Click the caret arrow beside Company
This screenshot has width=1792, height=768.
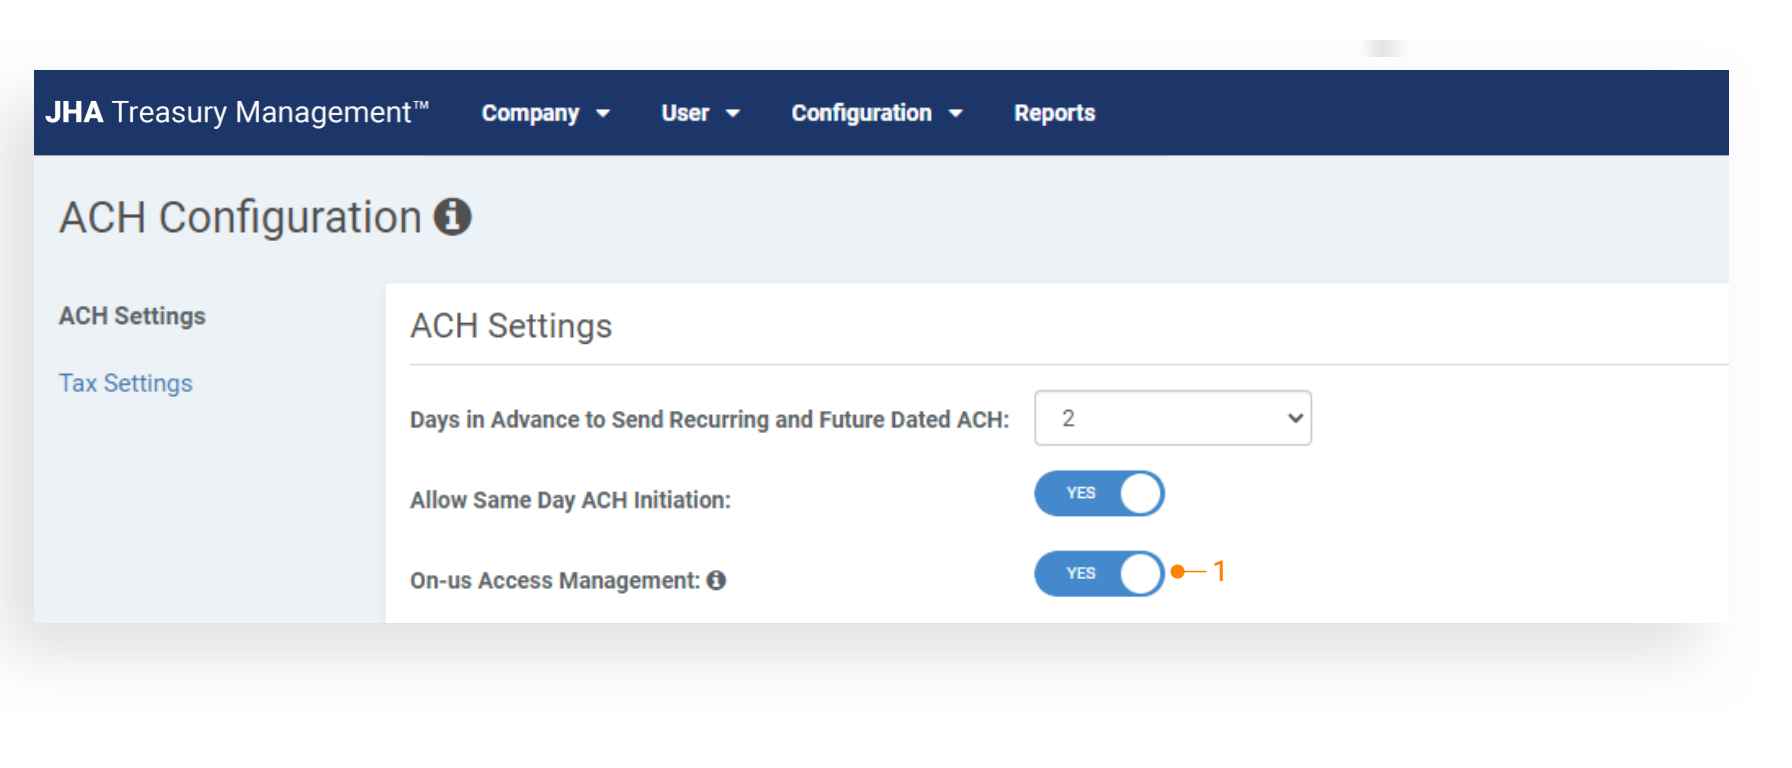(x=603, y=114)
